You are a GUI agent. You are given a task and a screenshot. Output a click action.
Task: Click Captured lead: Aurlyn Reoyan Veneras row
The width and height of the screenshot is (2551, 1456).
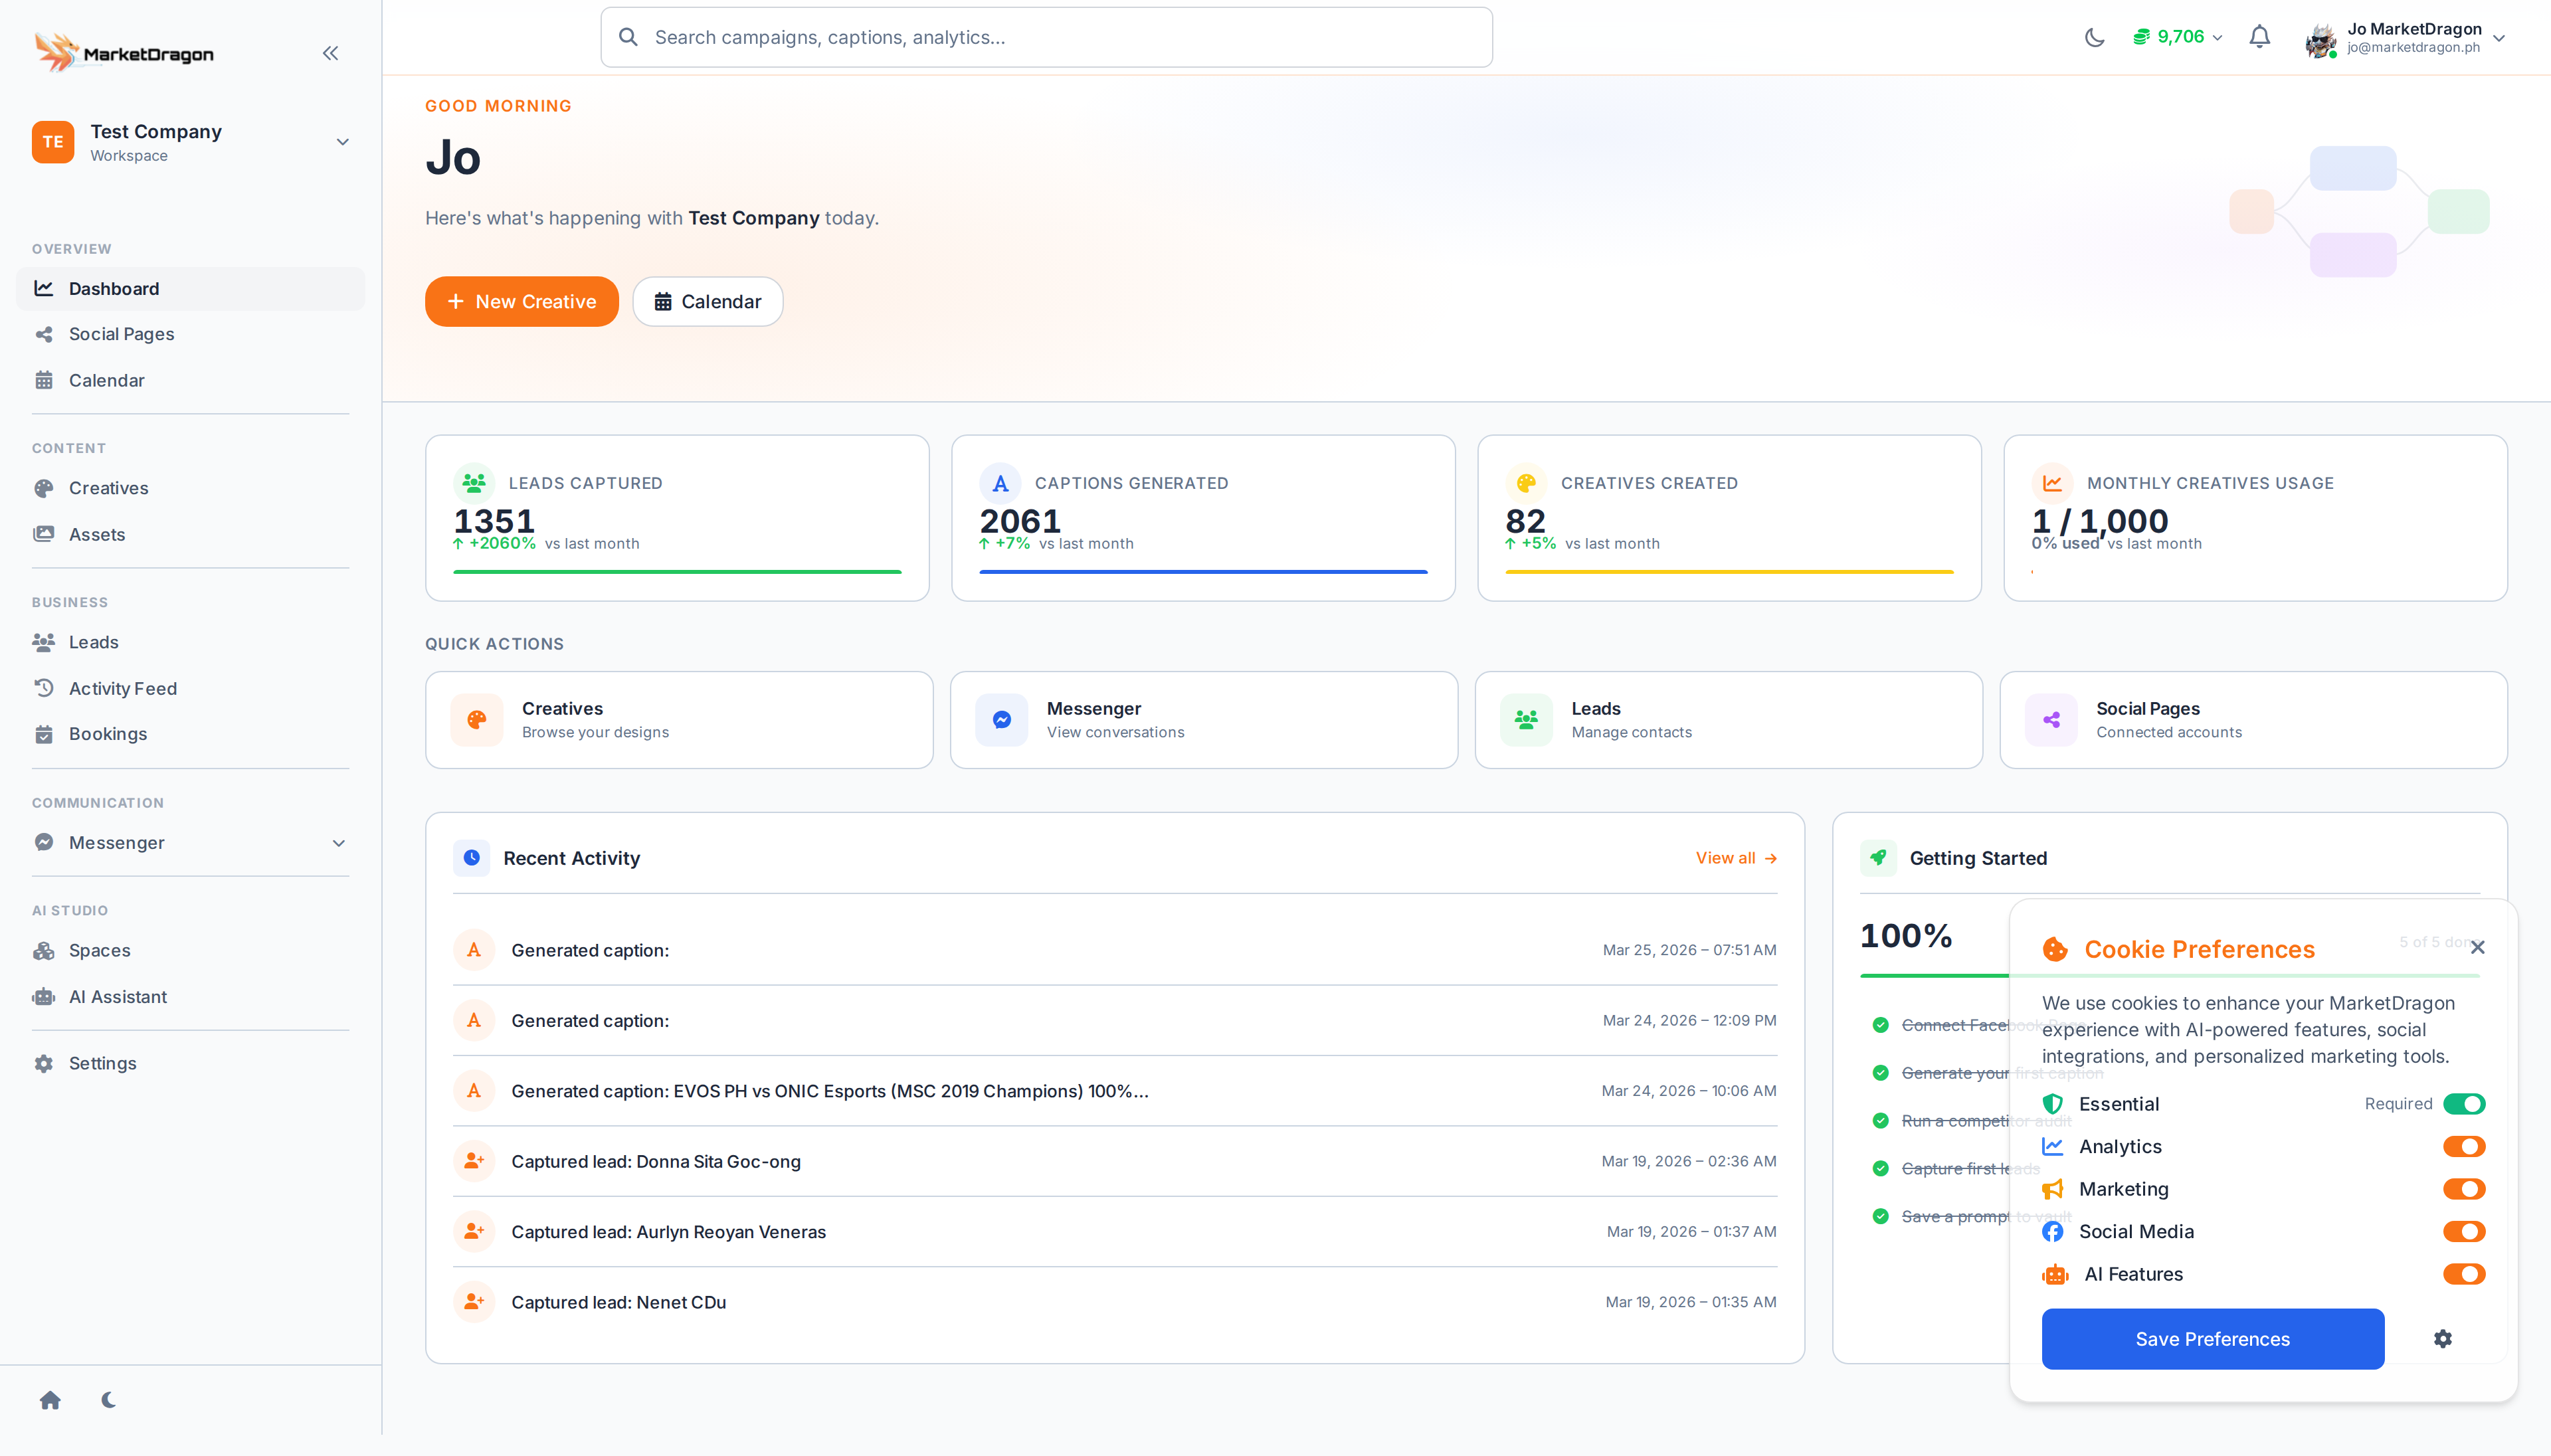pos(1115,1232)
